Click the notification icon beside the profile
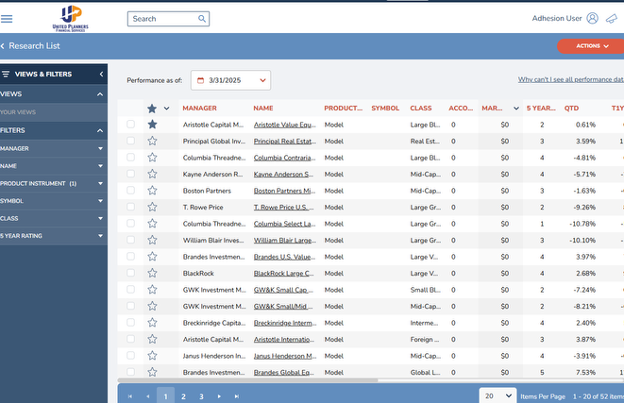Image resolution: width=624 pixels, height=404 pixels. 612,18
